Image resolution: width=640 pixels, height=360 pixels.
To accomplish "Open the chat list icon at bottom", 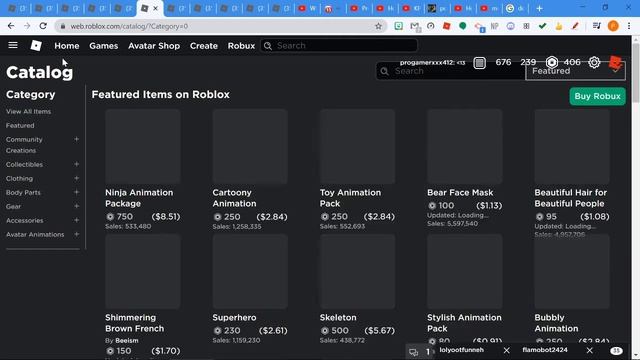I will click(413, 352).
